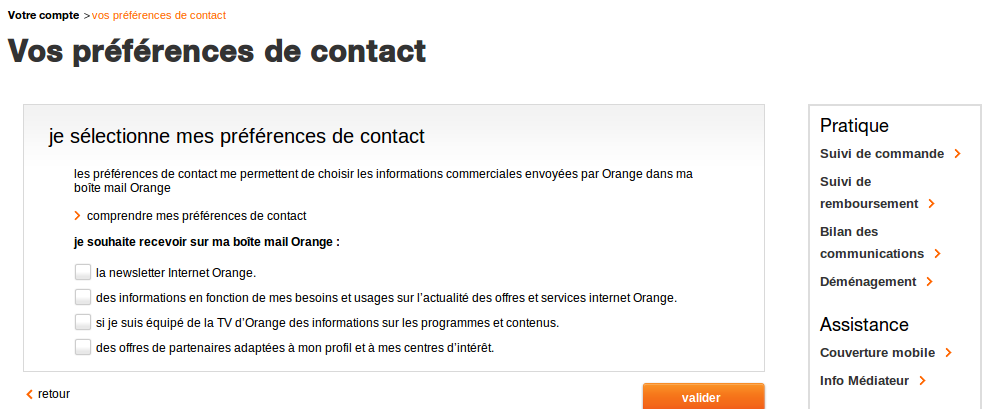Click the arrow after Suivi de remboursement
990x409 pixels.
click(x=931, y=204)
